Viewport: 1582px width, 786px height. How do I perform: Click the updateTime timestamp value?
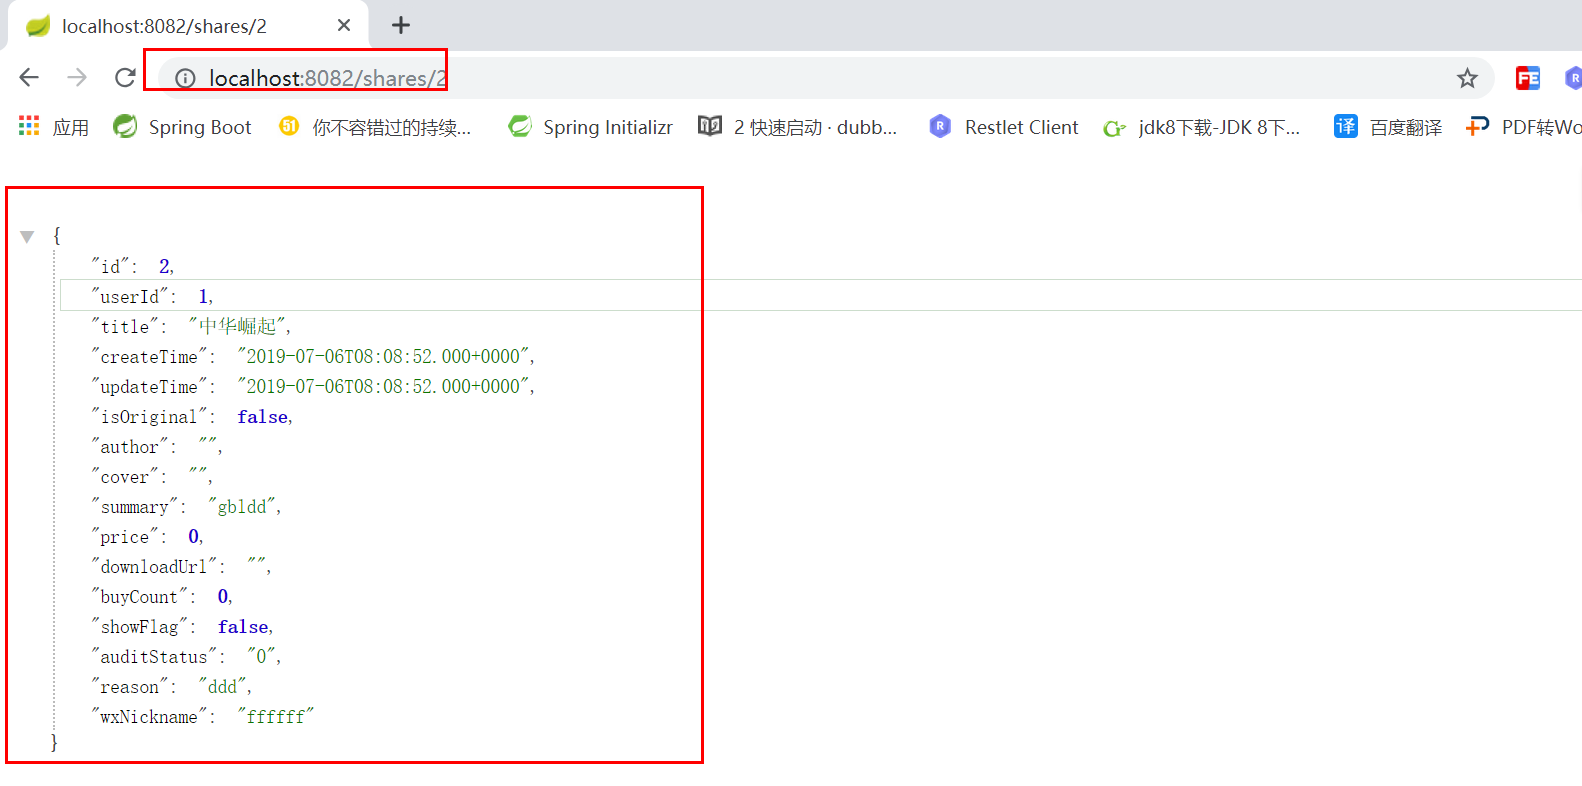point(383,386)
